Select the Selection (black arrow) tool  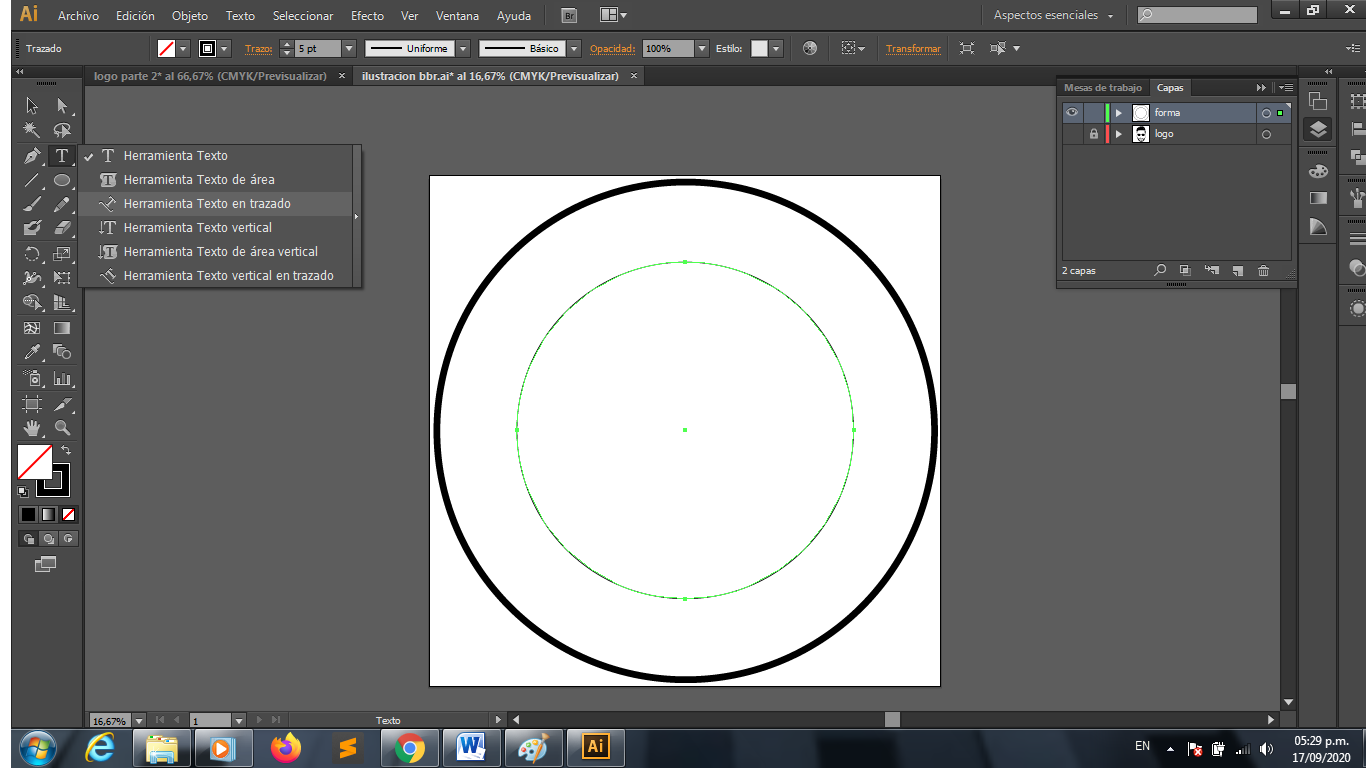[32, 106]
